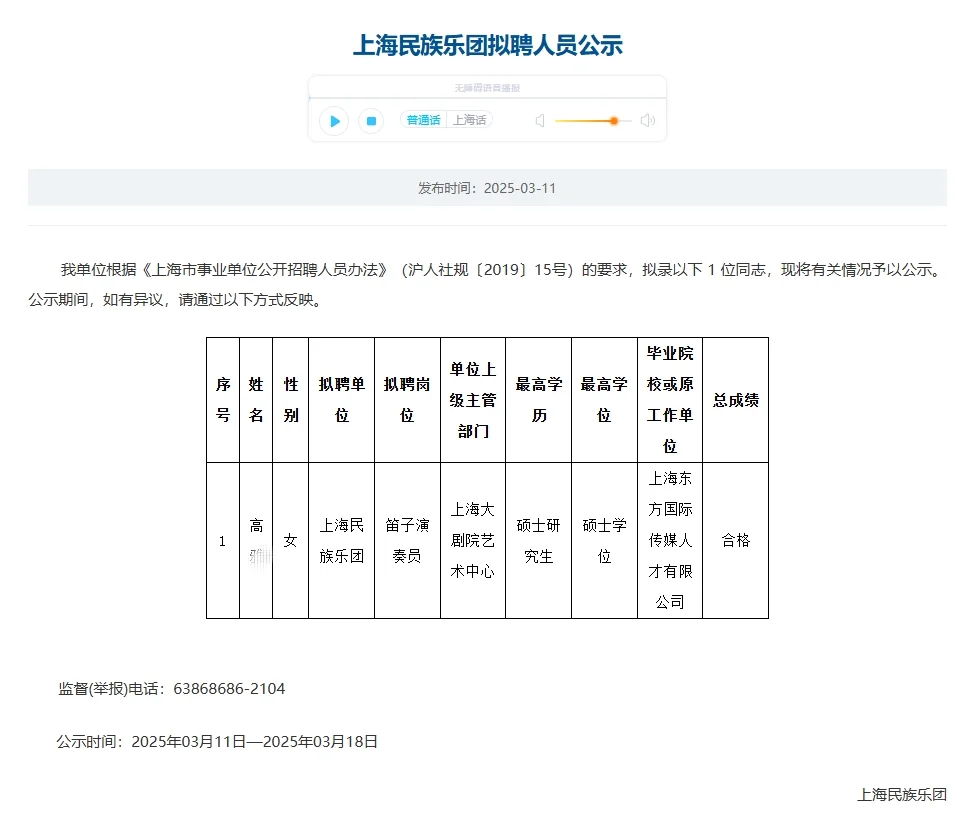Toggle the Mandarin language option

[x=422, y=120]
